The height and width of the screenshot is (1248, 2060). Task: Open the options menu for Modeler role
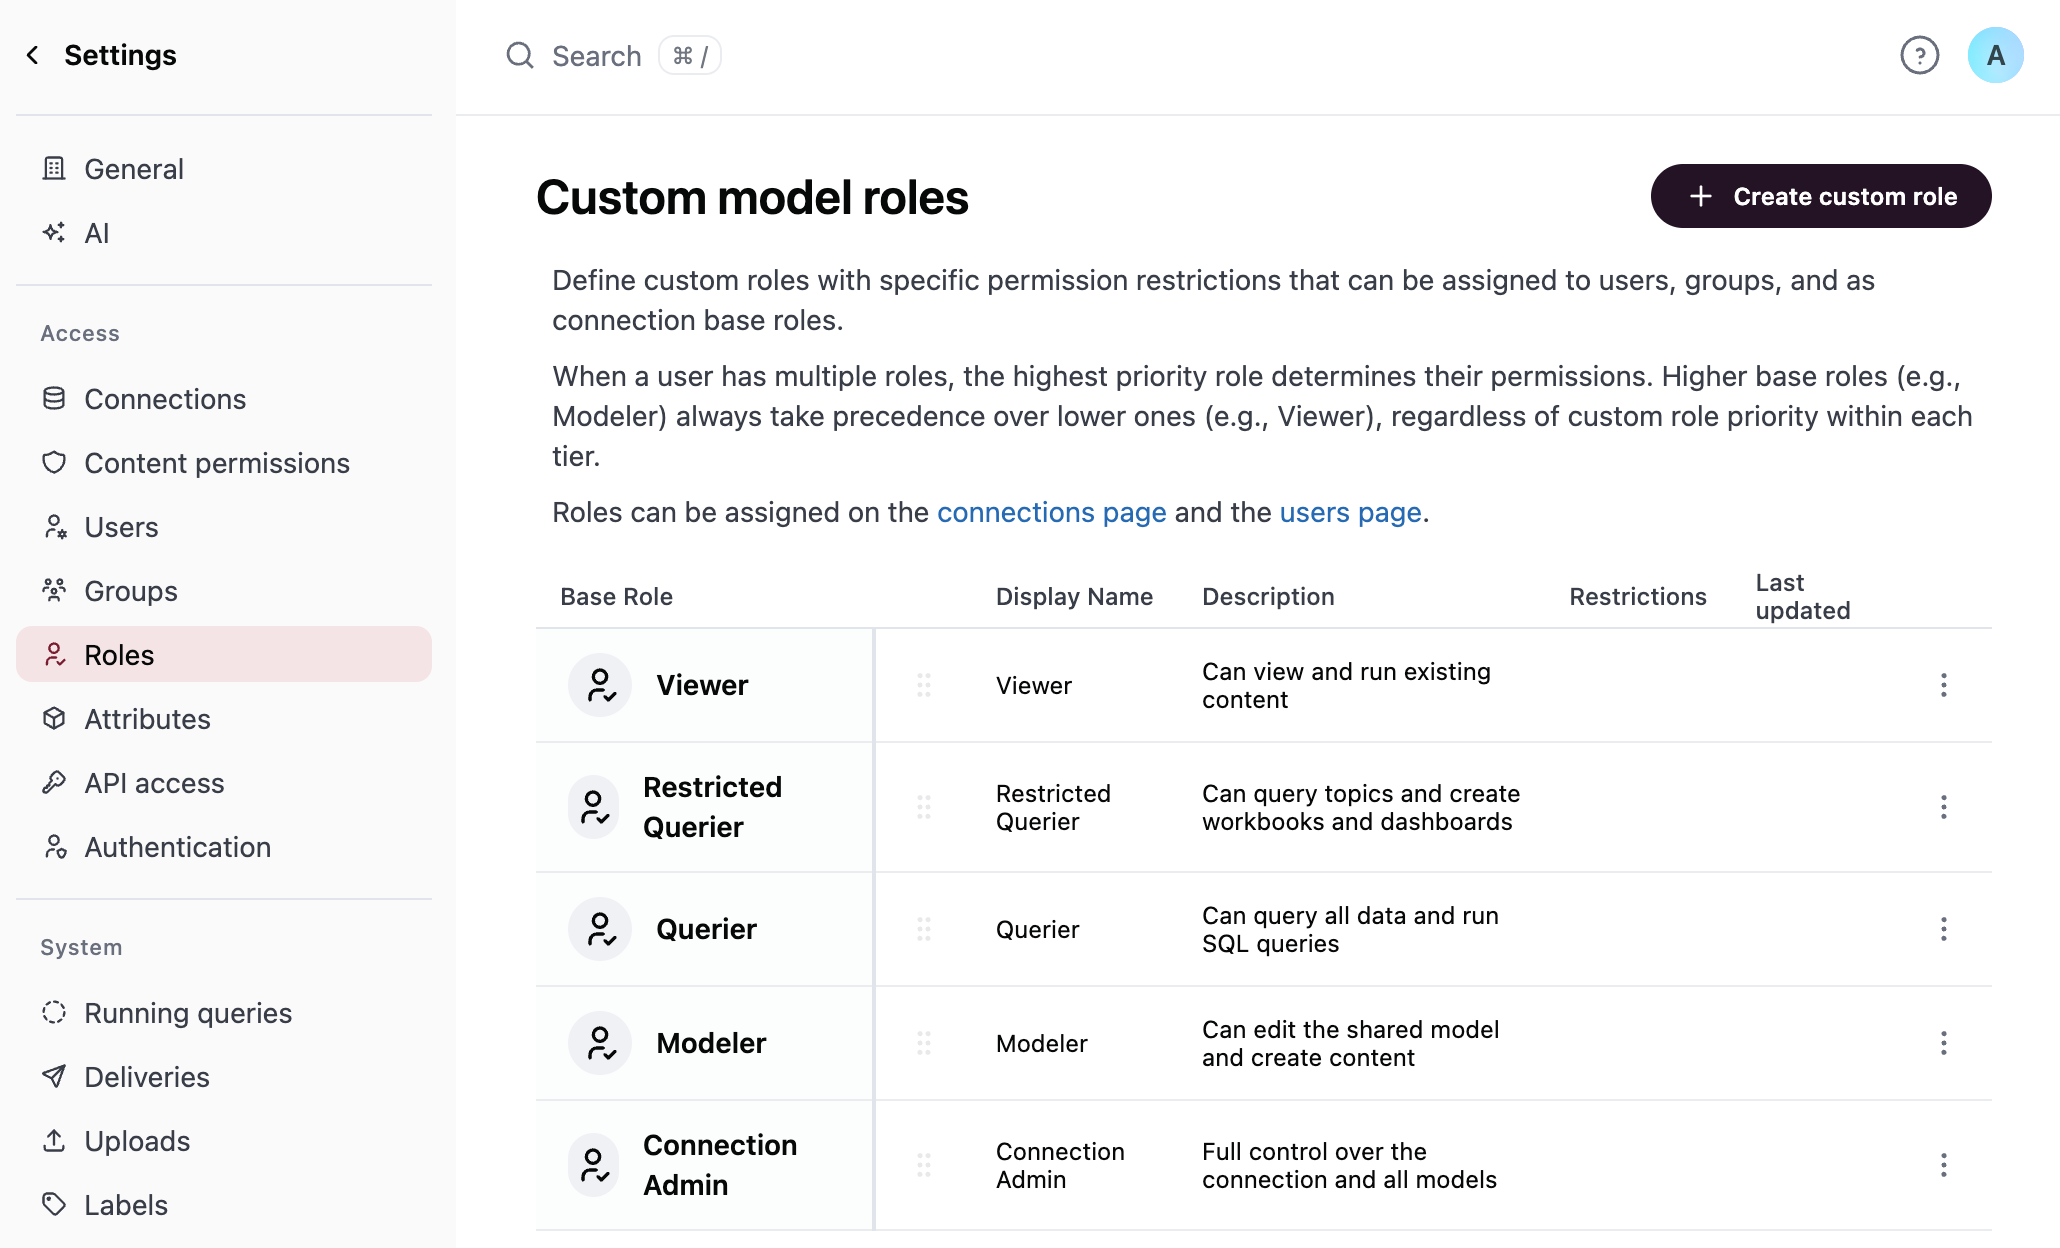(x=1944, y=1043)
